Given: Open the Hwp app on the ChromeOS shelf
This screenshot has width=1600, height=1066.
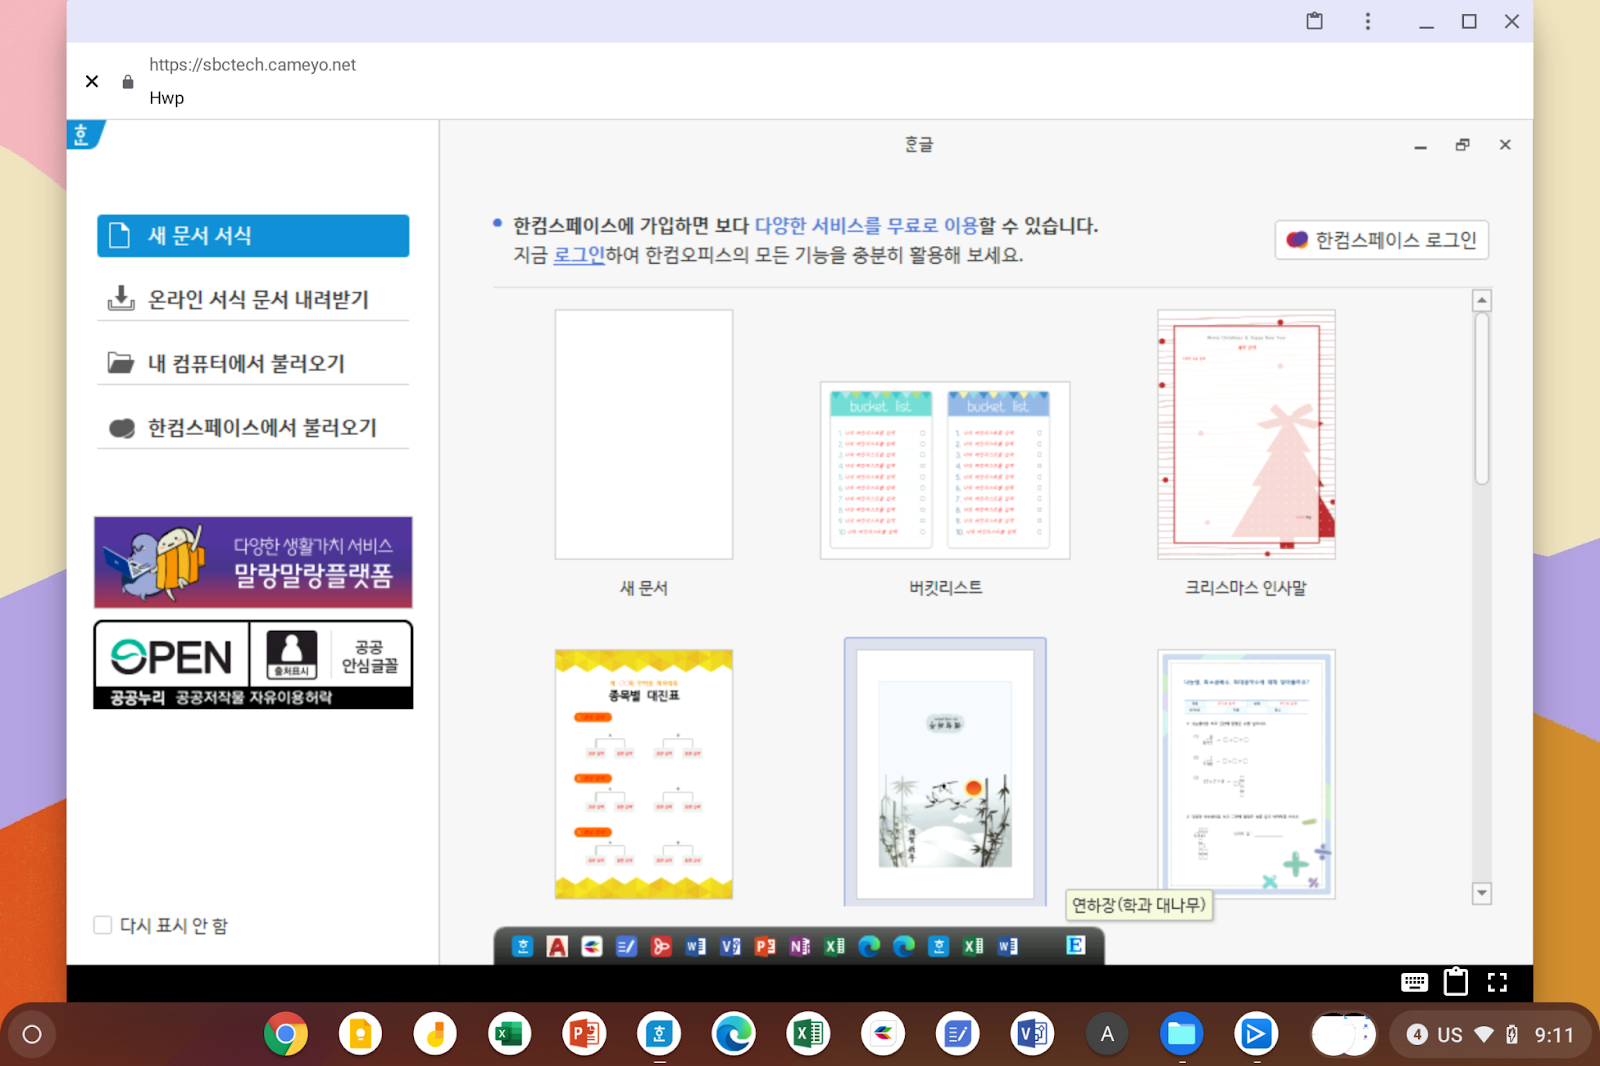Looking at the screenshot, I should click(x=659, y=1034).
